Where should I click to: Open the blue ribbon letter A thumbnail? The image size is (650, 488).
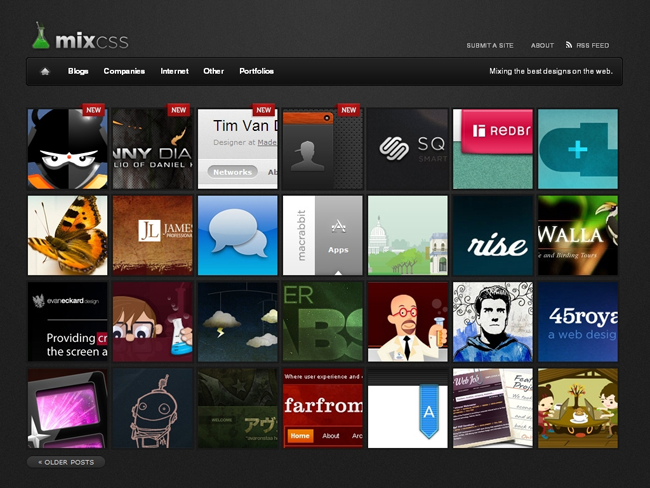[407, 408]
